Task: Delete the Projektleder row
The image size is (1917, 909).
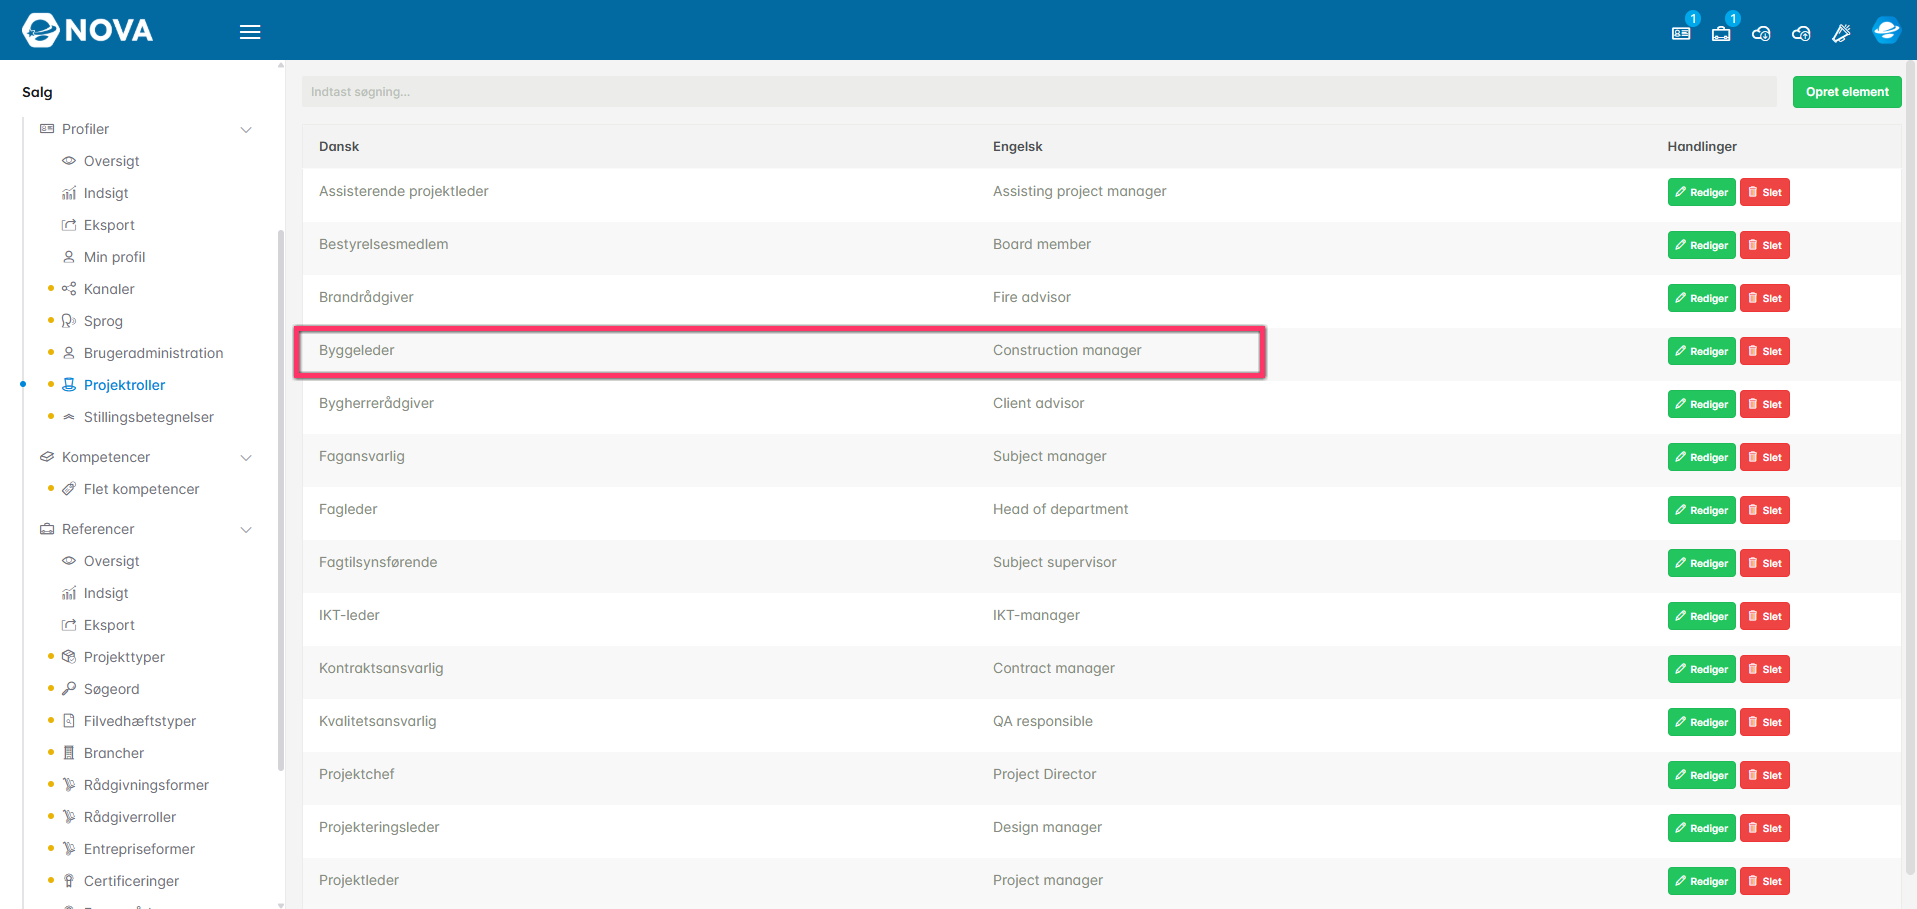Action: tap(1765, 881)
